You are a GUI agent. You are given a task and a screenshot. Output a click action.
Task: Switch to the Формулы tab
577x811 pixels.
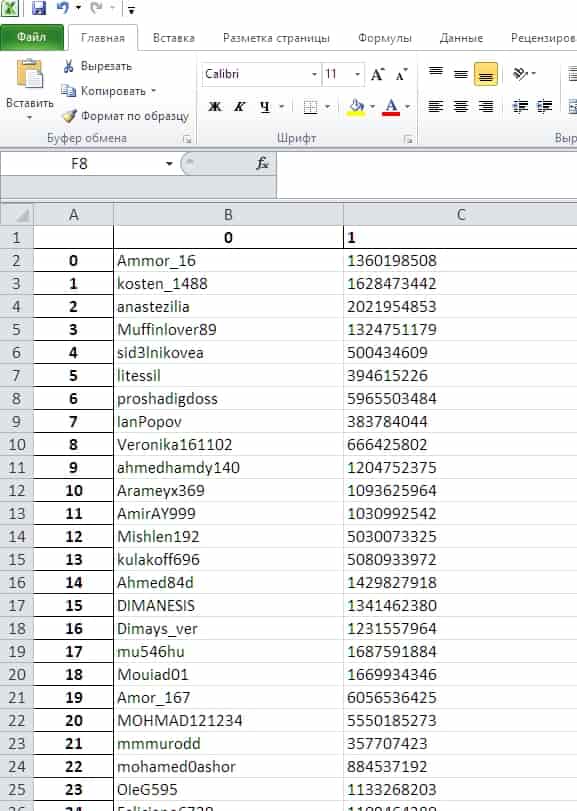click(x=385, y=38)
